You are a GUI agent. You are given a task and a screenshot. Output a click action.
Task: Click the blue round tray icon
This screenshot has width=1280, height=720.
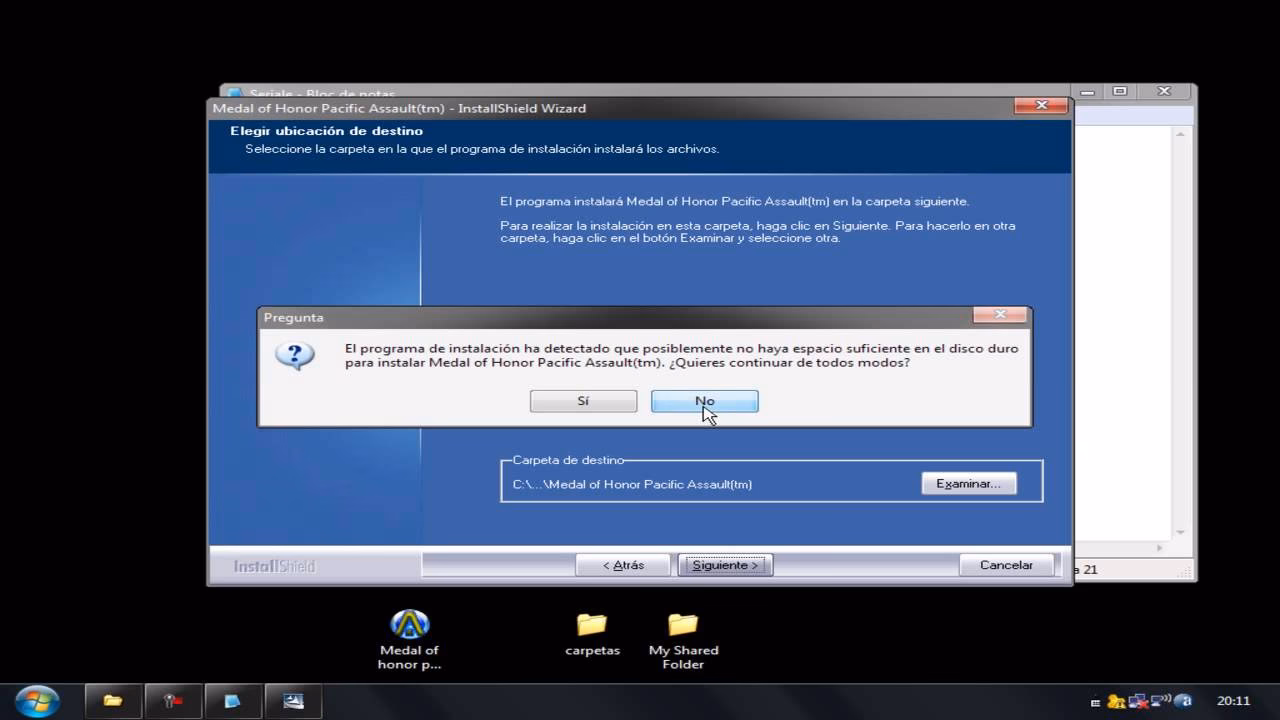pos(1183,701)
